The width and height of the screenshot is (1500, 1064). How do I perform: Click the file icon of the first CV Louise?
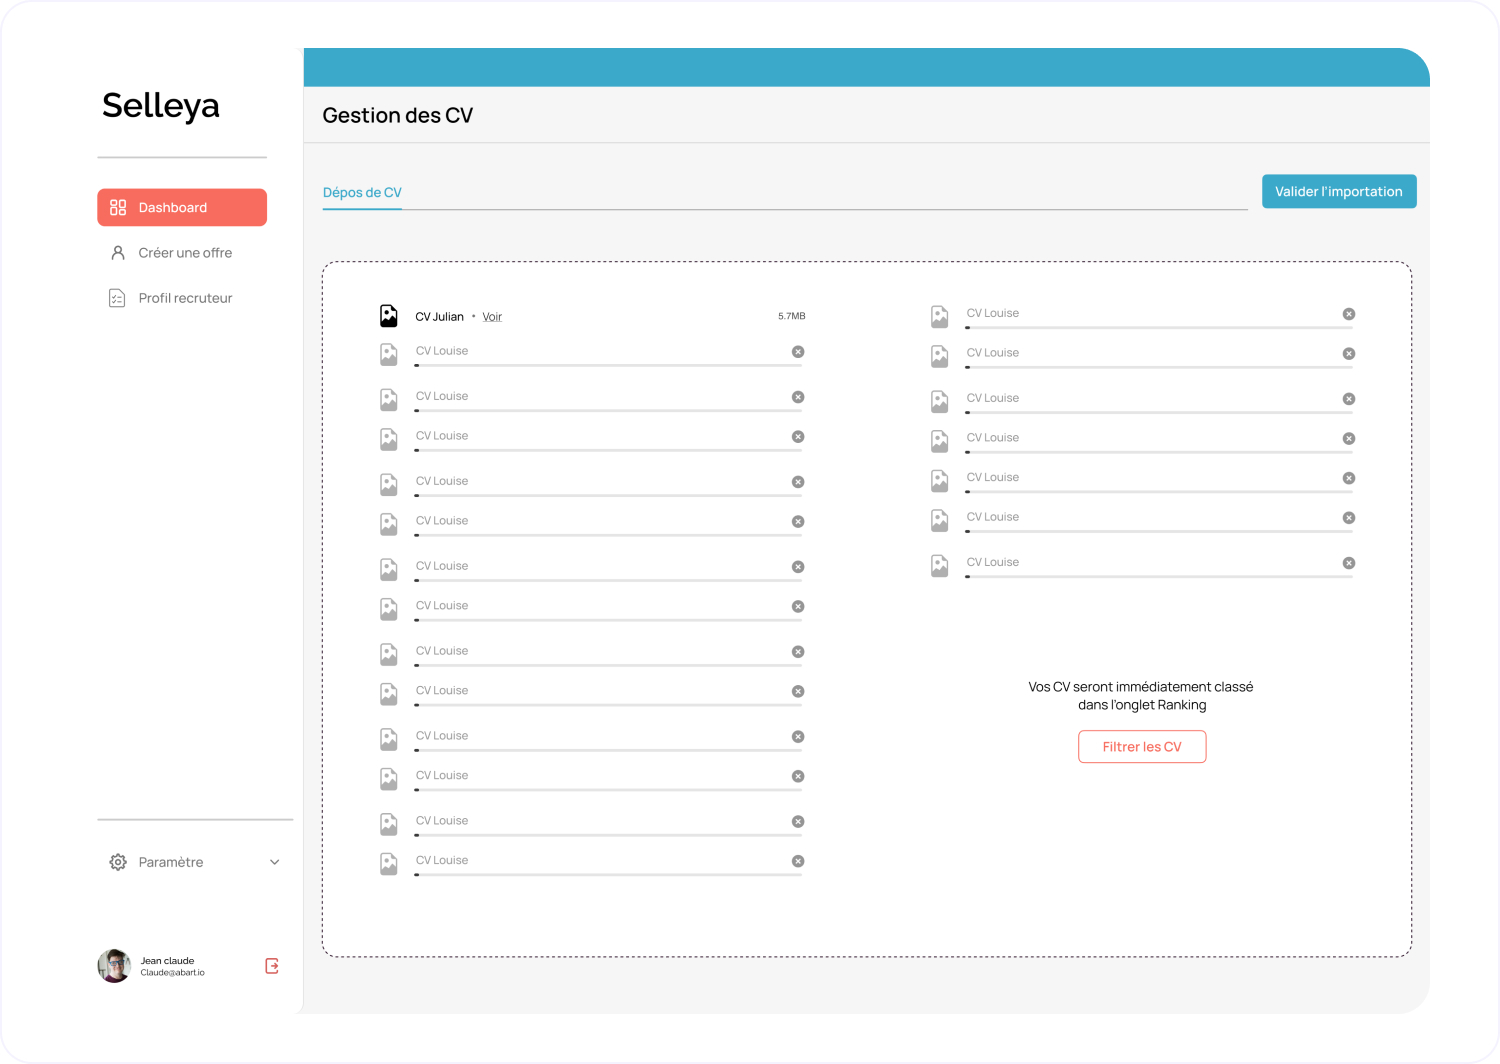click(x=389, y=354)
